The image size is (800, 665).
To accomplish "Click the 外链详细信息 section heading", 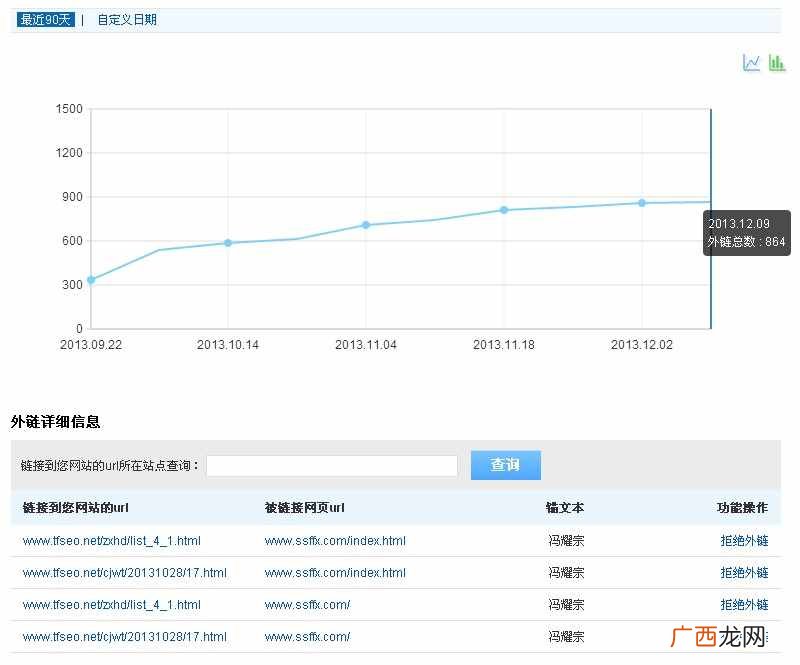I will (x=55, y=422).
